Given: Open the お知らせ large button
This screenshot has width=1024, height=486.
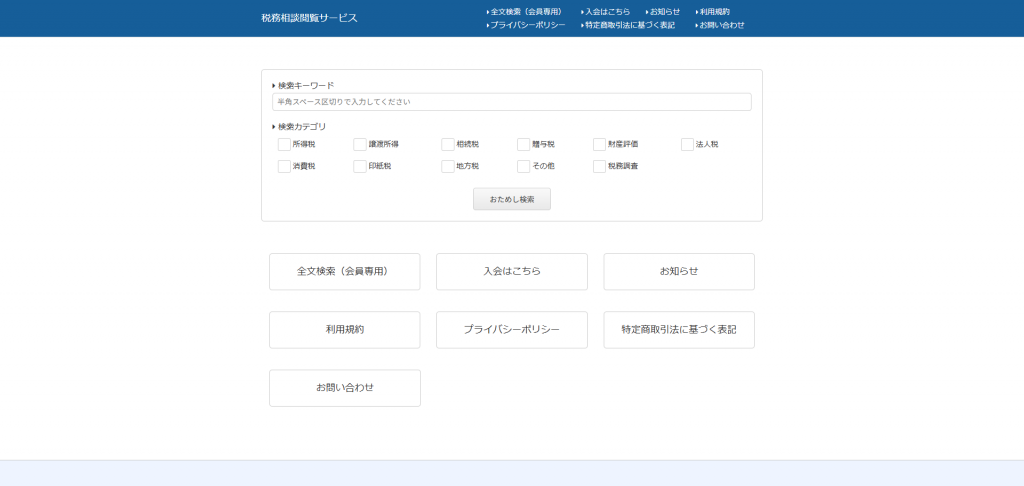Looking at the screenshot, I should pyautogui.click(x=679, y=272).
